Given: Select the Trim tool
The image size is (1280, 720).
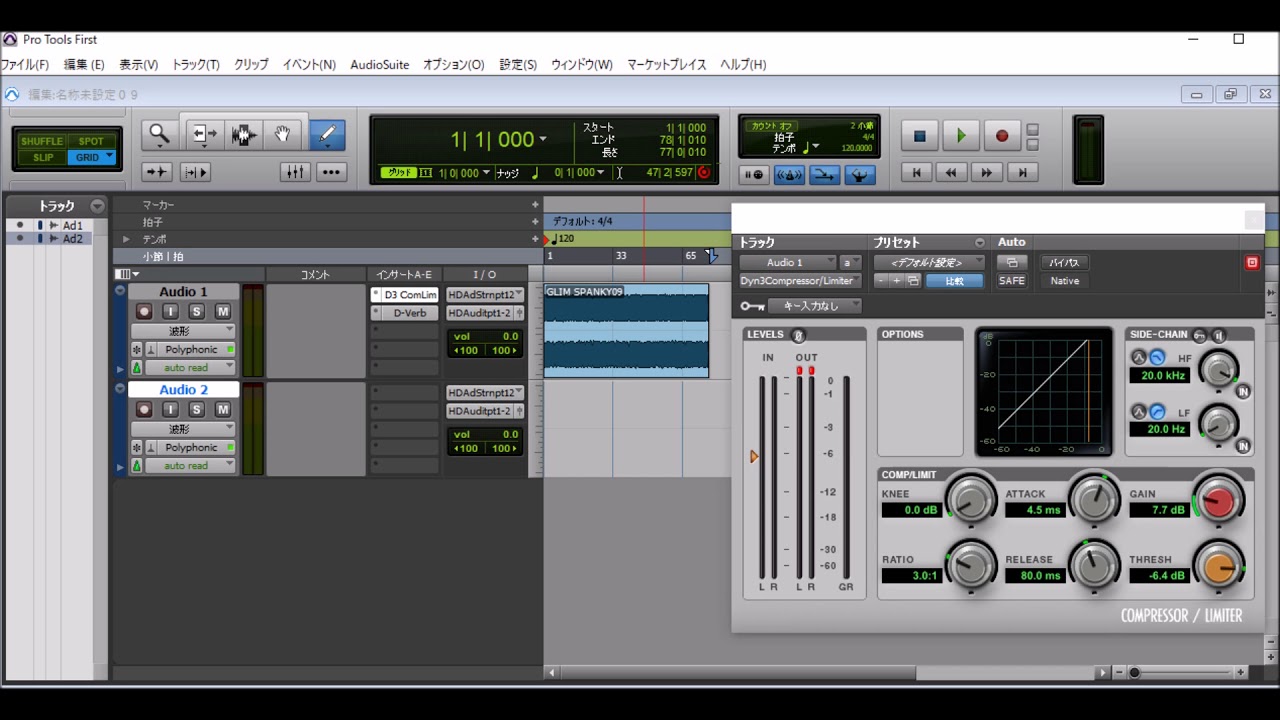Looking at the screenshot, I should [204, 134].
